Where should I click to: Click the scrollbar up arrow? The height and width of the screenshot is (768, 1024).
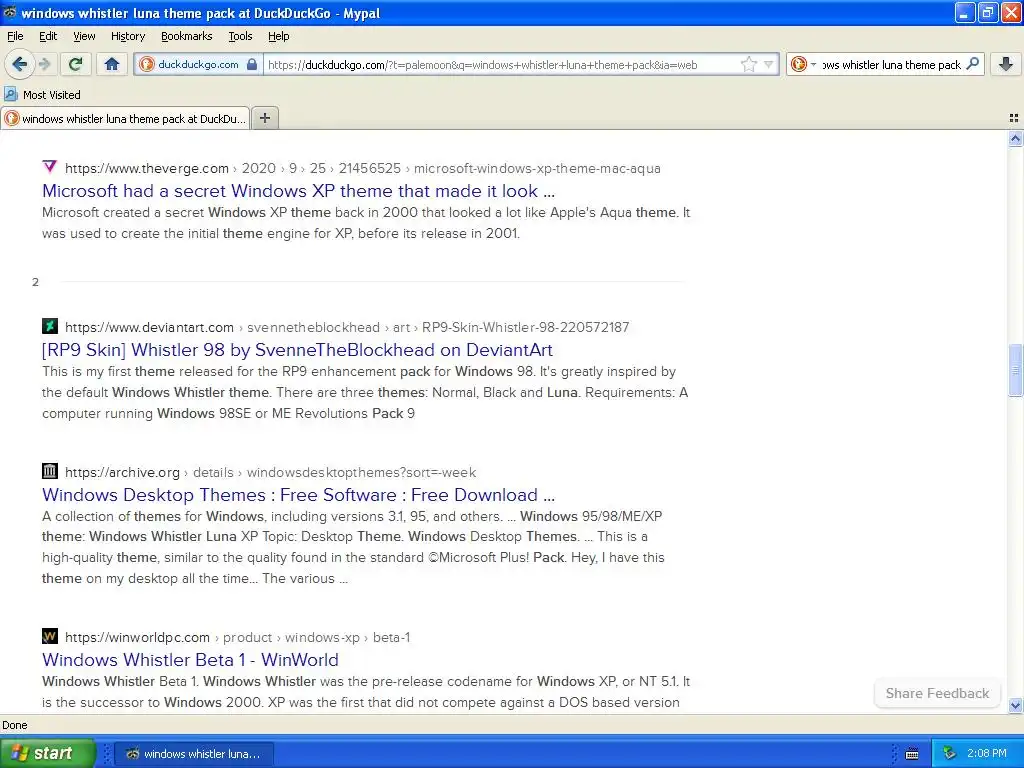pos(1015,138)
